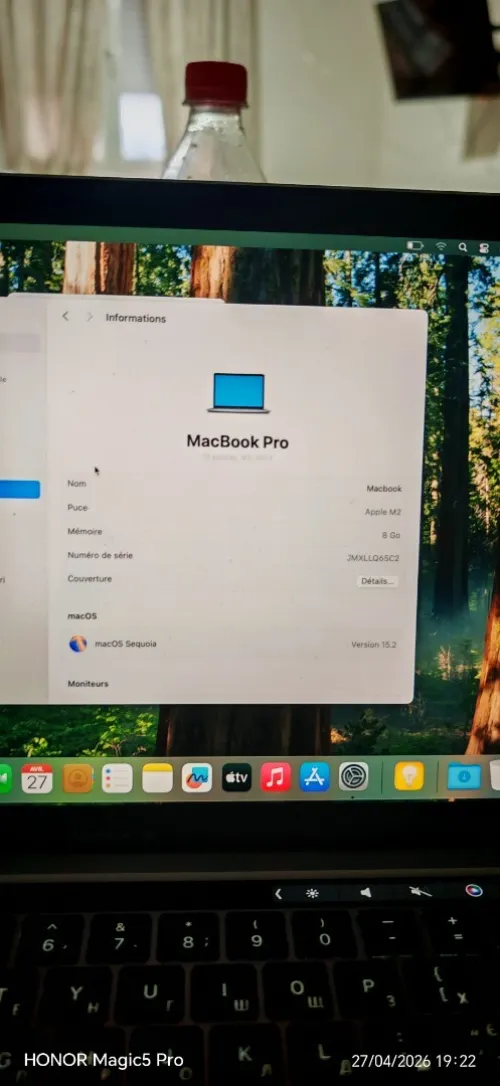Open Spotlight search from the menu bar
Image resolution: width=500 pixels, height=1086 pixels.
coord(463,247)
